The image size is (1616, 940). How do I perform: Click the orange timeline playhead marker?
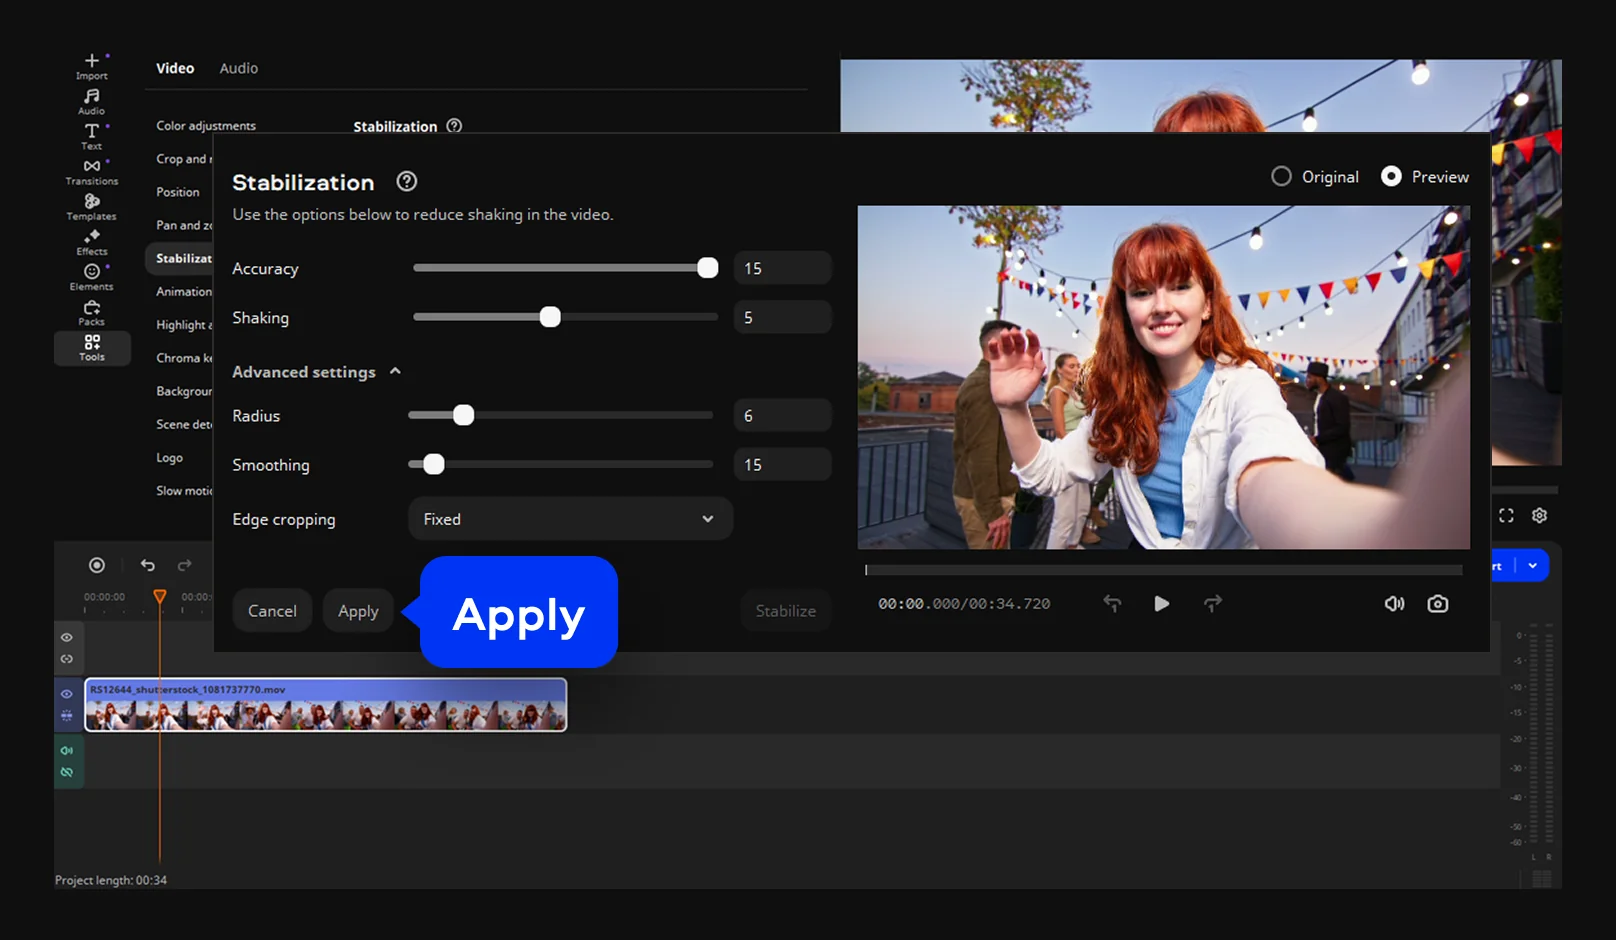point(160,596)
